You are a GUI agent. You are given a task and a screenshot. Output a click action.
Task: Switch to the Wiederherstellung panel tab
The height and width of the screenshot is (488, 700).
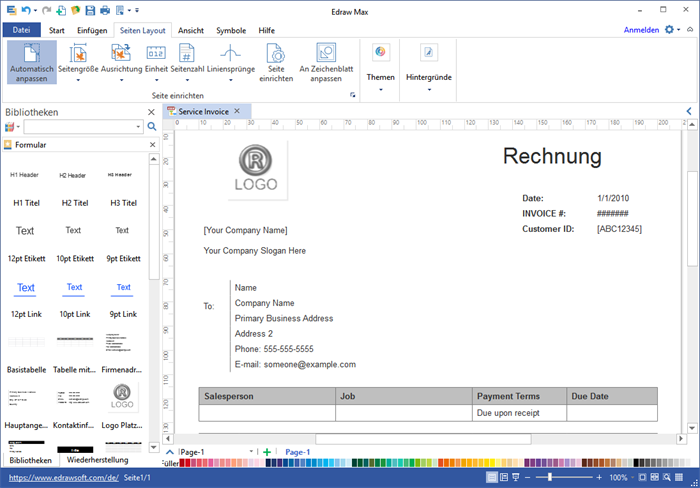click(97, 460)
